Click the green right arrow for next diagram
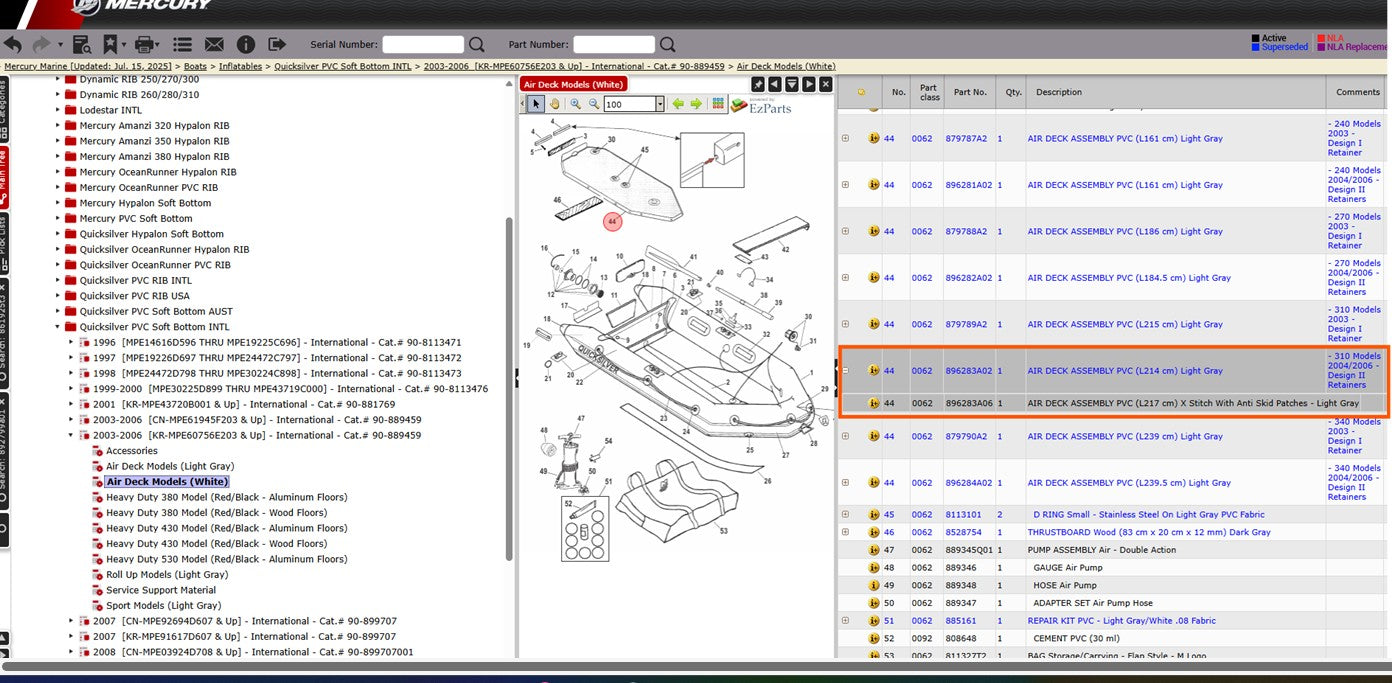This screenshot has width=1392, height=683. click(696, 104)
